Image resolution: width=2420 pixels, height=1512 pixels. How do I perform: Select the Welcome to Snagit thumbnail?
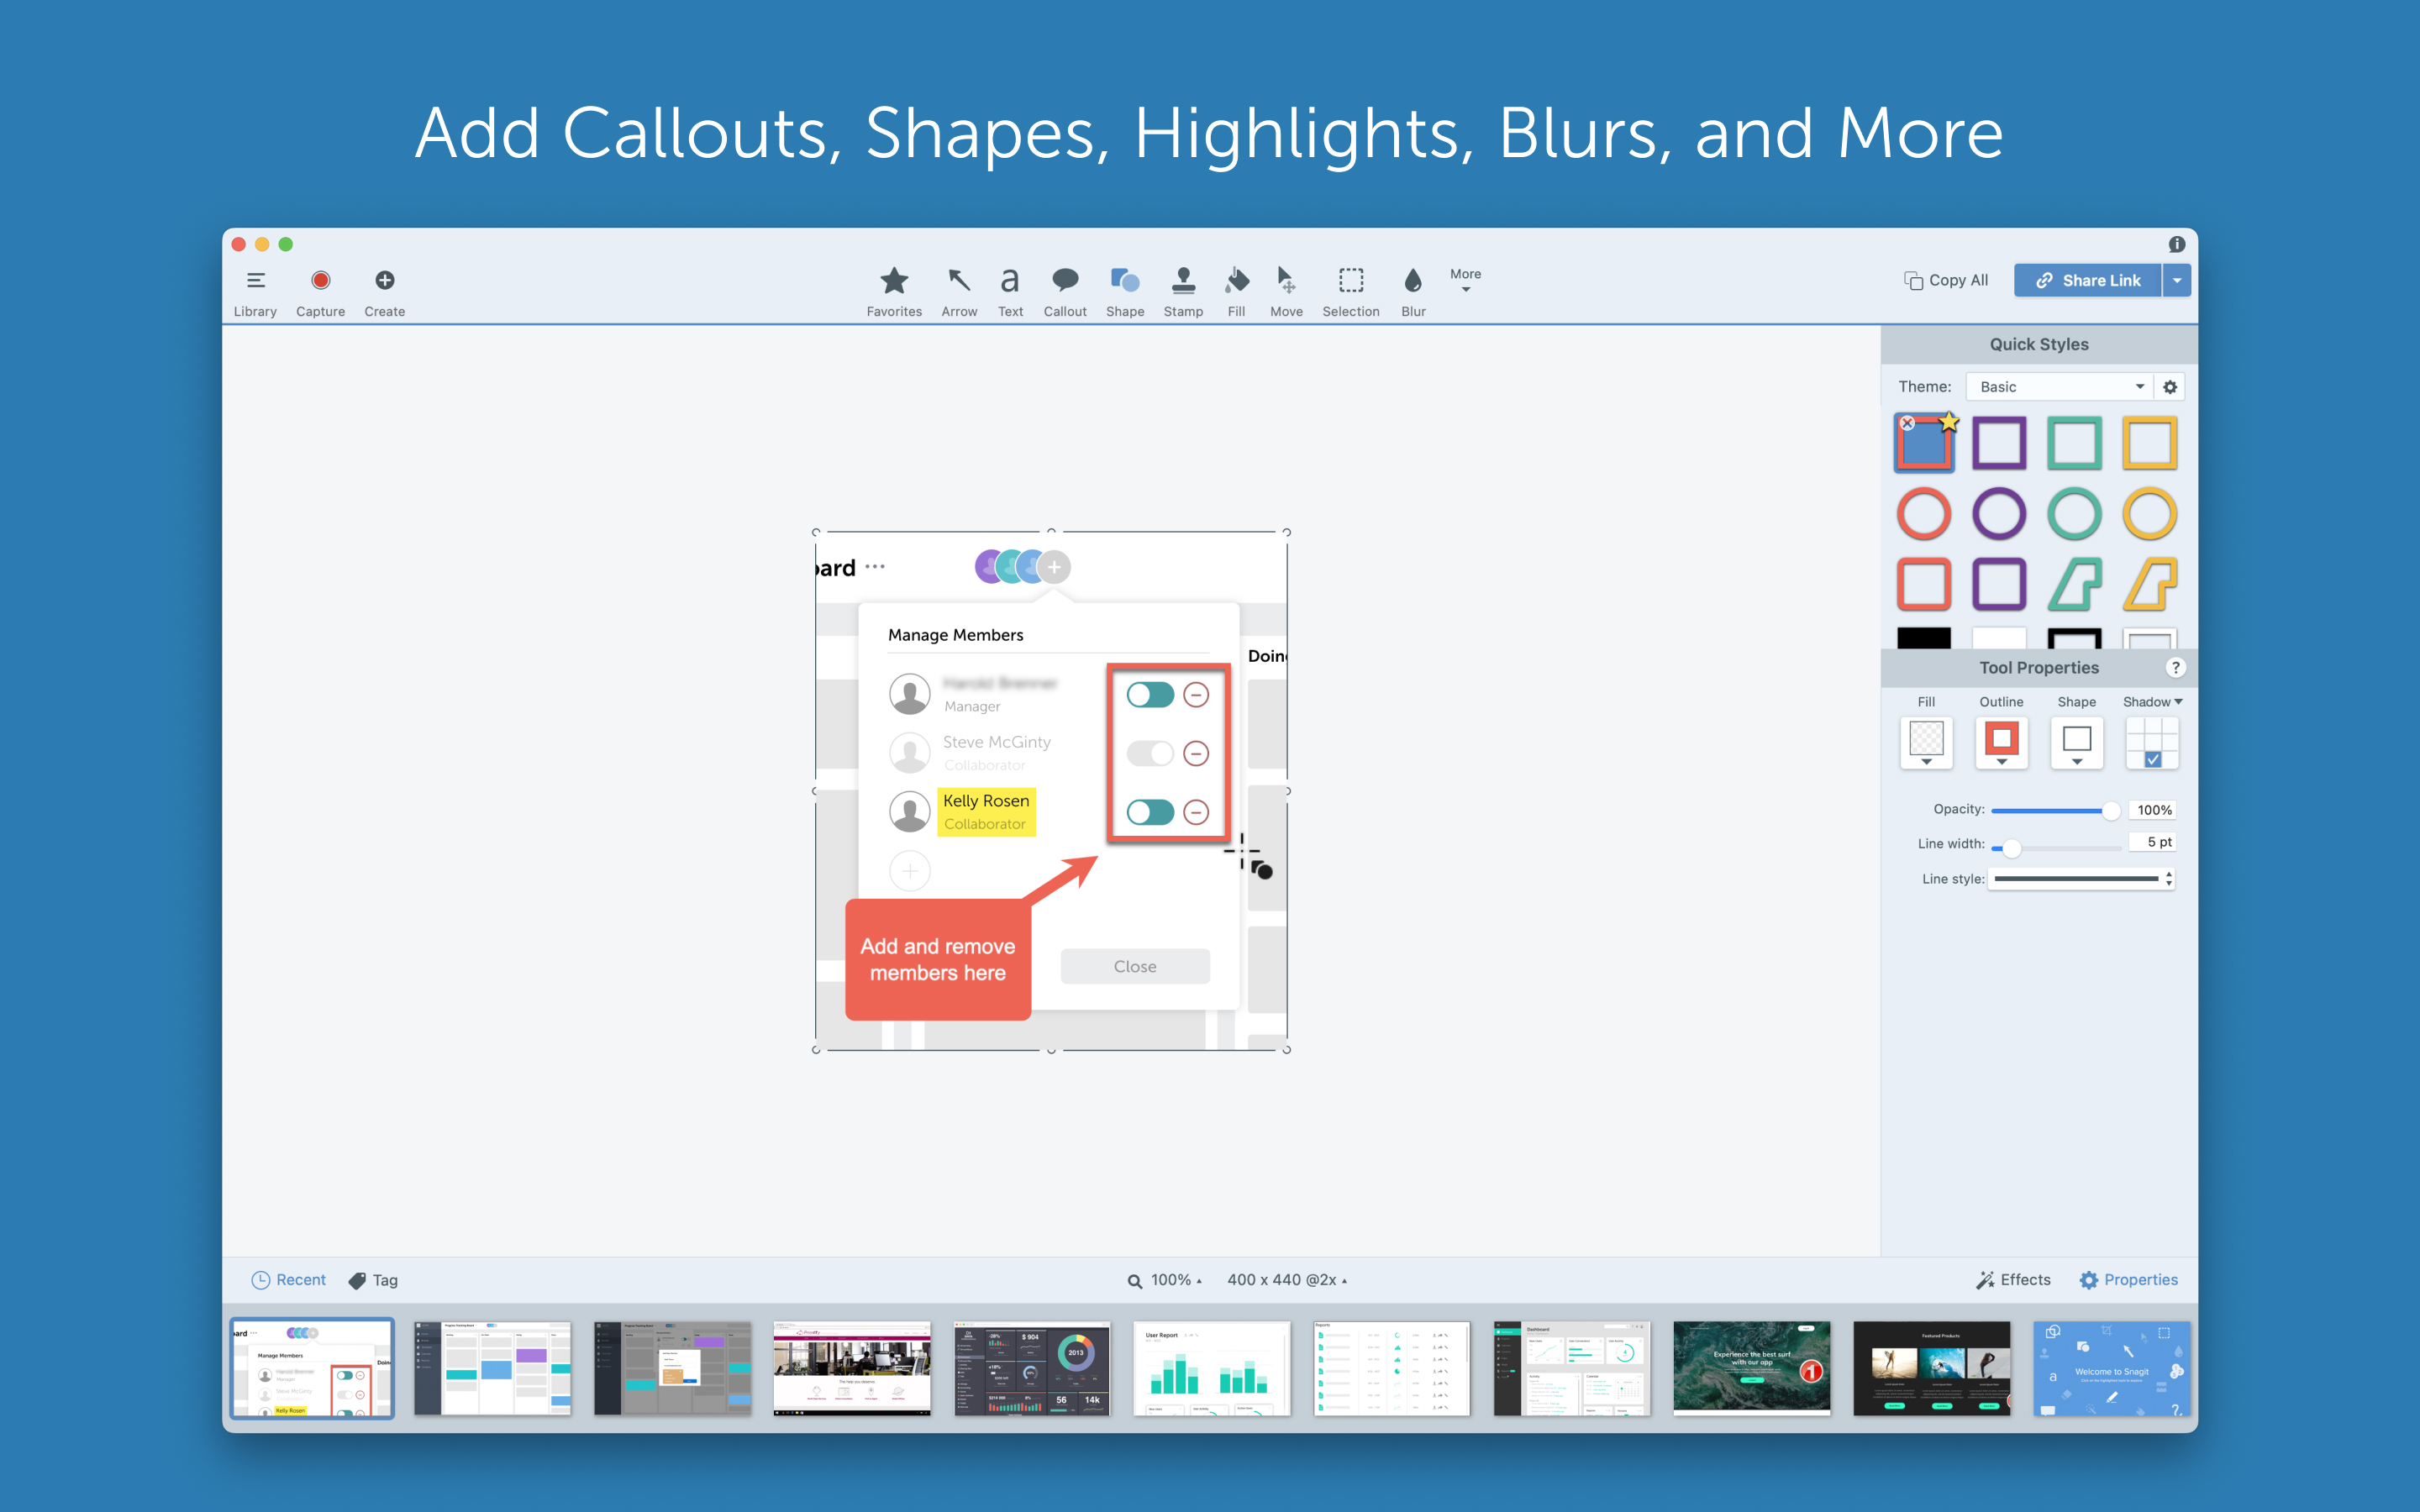click(x=2112, y=1368)
